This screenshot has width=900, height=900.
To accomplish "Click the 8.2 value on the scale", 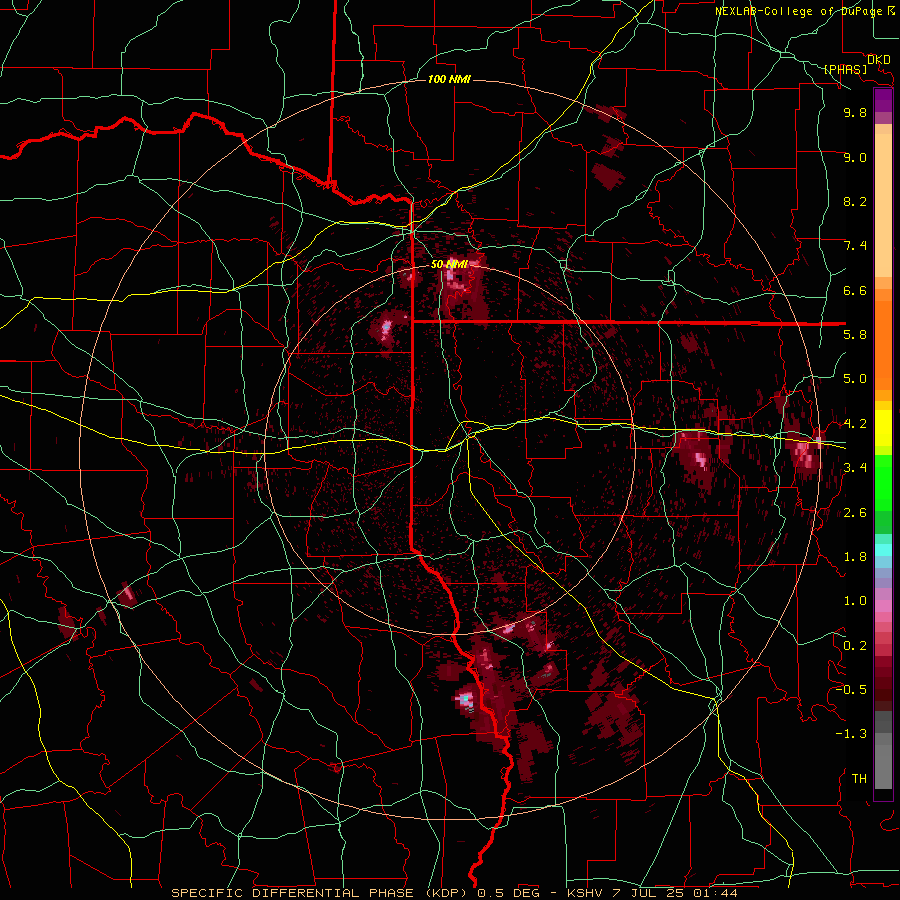I will click(855, 201).
